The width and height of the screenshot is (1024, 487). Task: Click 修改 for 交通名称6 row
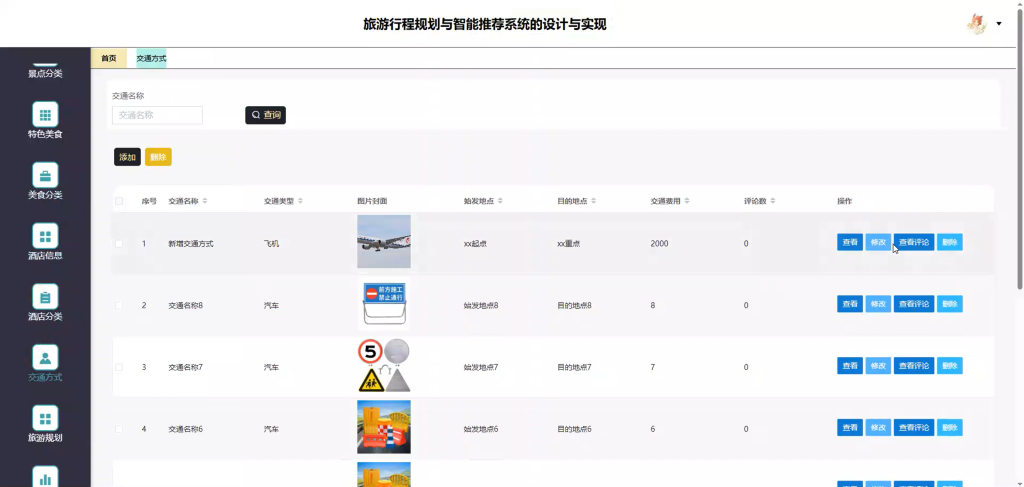(878, 428)
